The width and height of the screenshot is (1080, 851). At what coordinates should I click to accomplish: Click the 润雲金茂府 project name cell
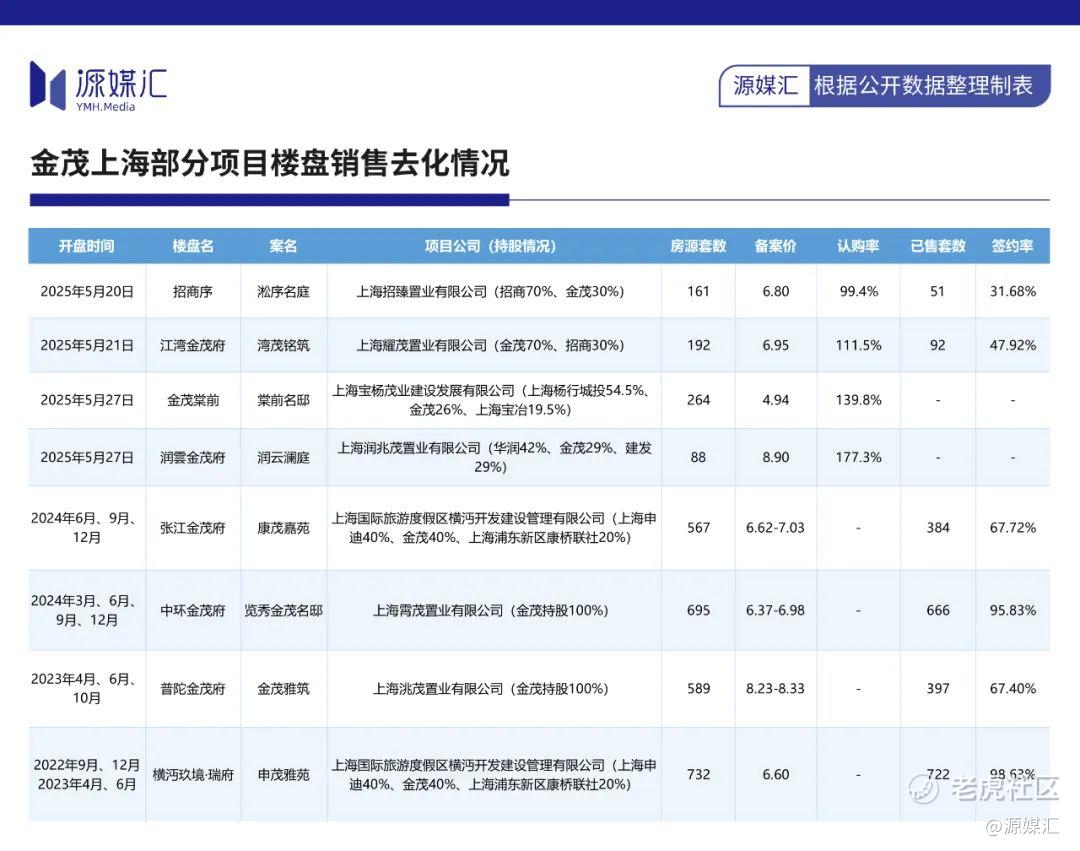(x=193, y=457)
